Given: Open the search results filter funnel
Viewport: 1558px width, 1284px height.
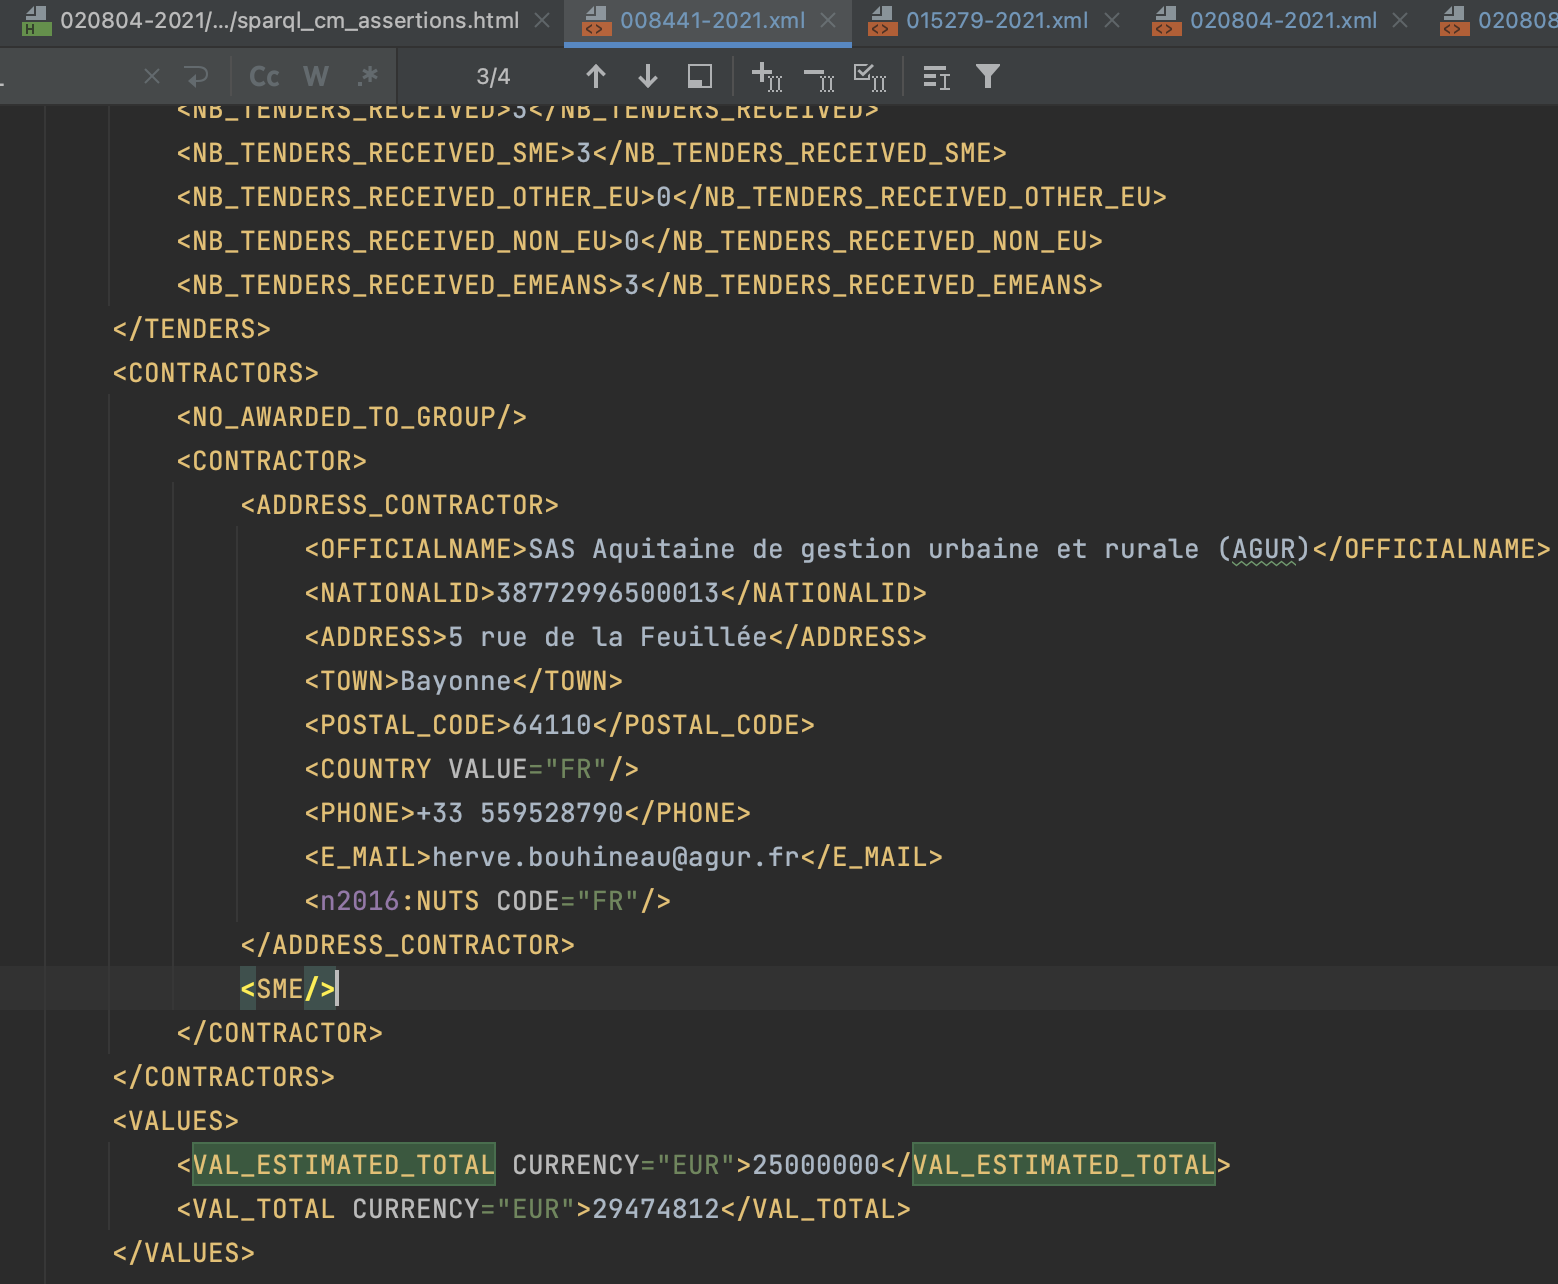Looking at the screenshot, I should [987, 75].
